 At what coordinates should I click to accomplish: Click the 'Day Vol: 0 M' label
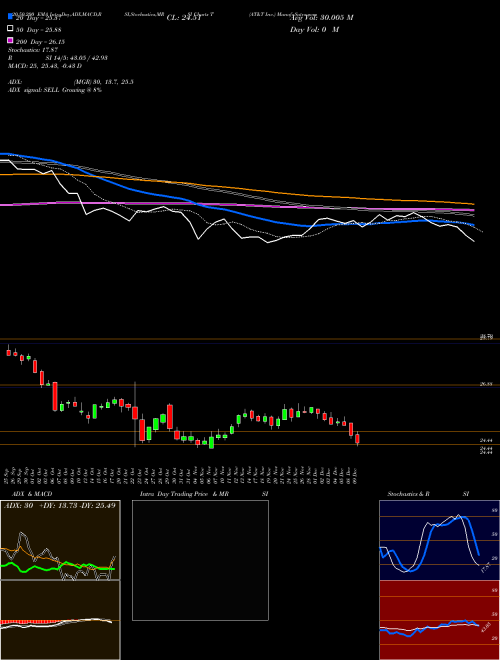(314, 29)
